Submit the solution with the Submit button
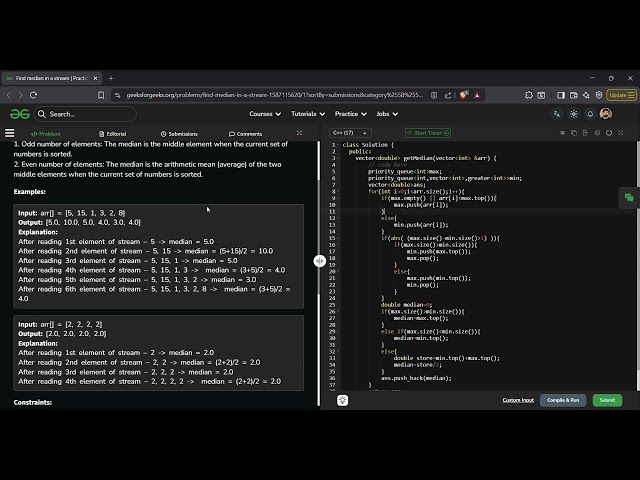The height and width of the screenshot is (480, 640). (x=607, y=400)
